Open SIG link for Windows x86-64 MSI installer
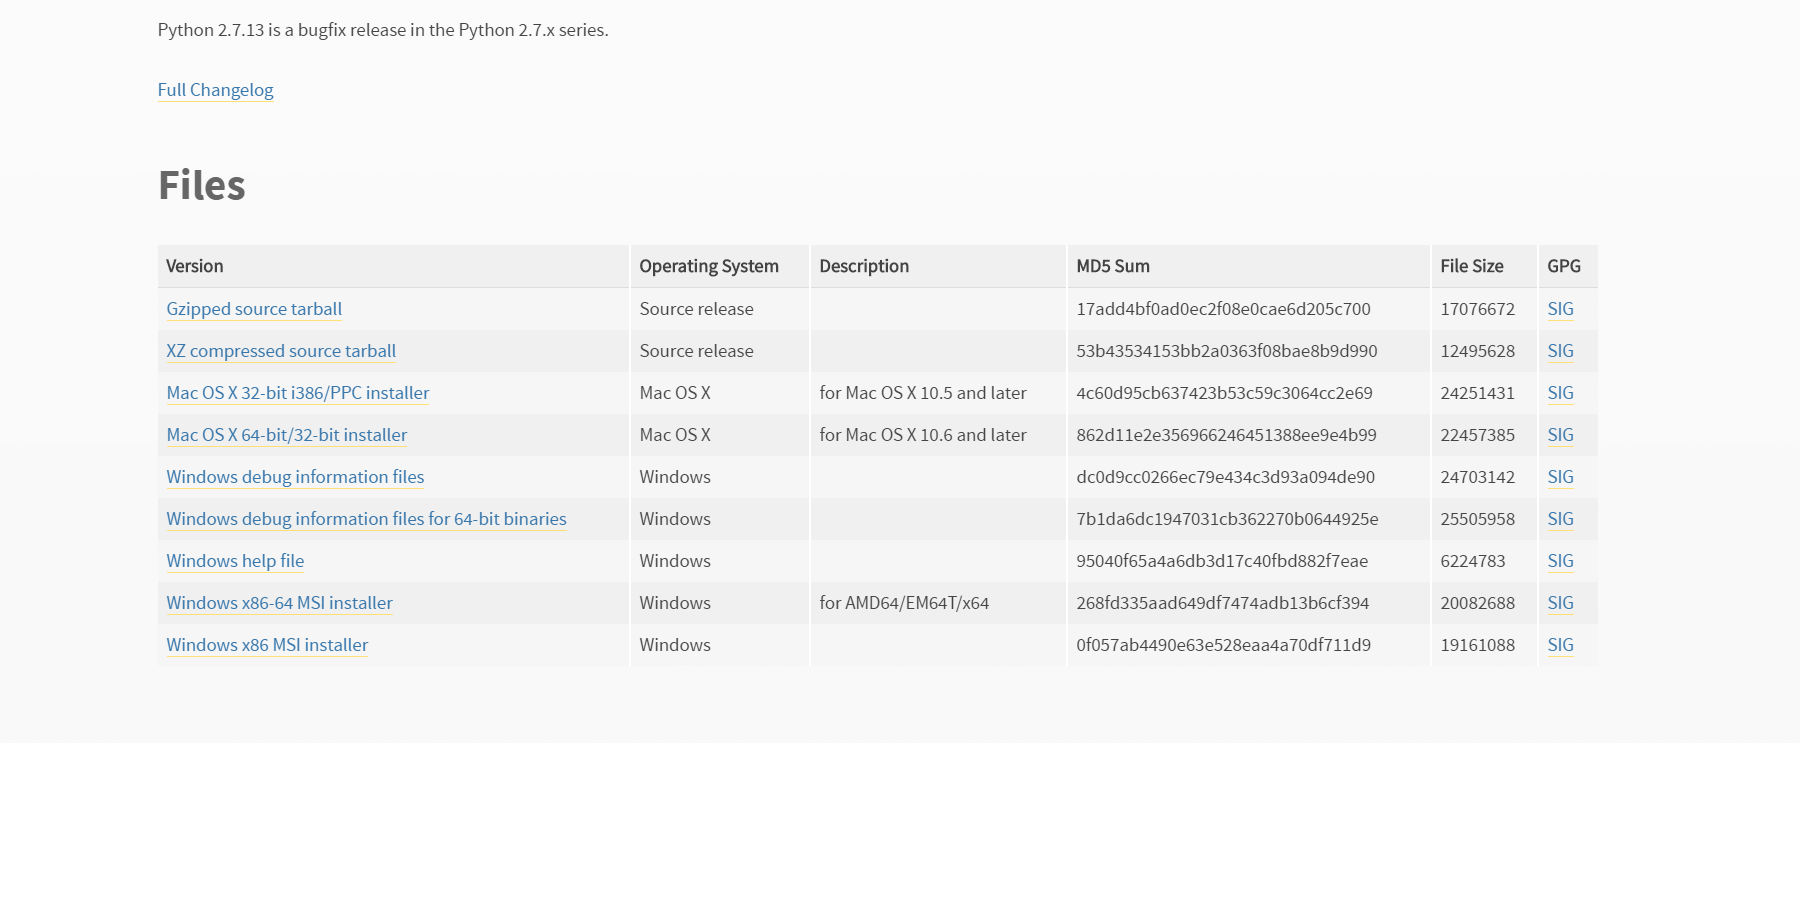 pos(1560,603)
